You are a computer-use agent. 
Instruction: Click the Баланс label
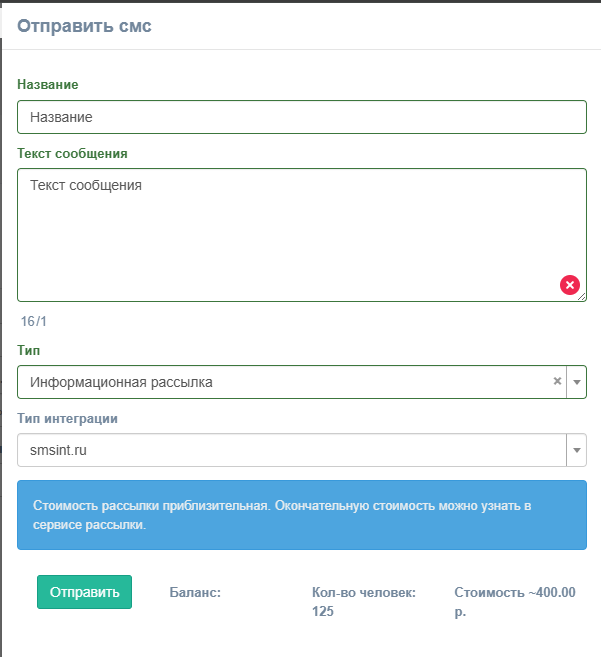[195, 592]
